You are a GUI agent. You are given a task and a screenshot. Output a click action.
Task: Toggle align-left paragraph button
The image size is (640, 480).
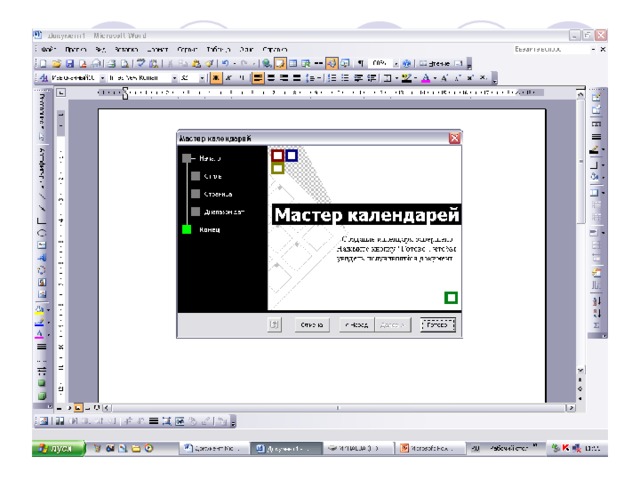257,76
